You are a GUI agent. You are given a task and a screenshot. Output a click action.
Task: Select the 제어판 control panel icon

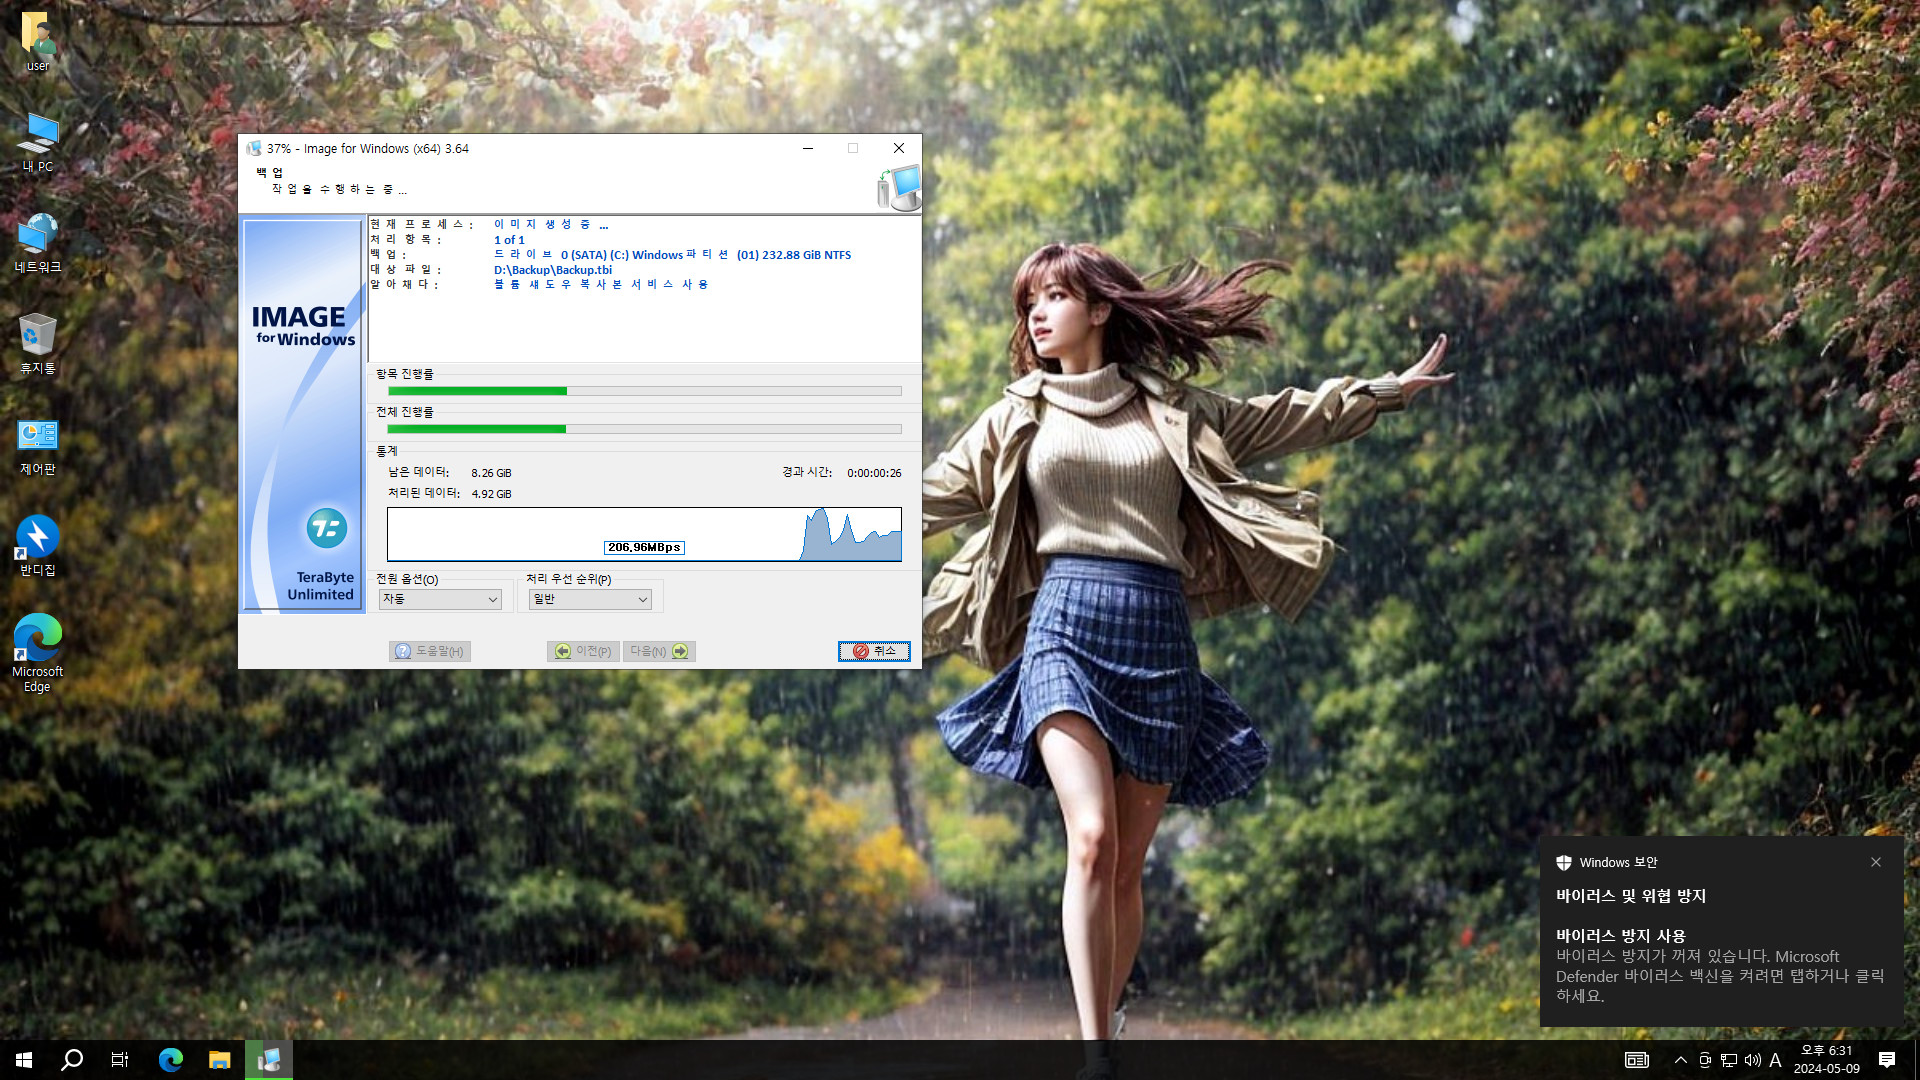coord(38,446)
